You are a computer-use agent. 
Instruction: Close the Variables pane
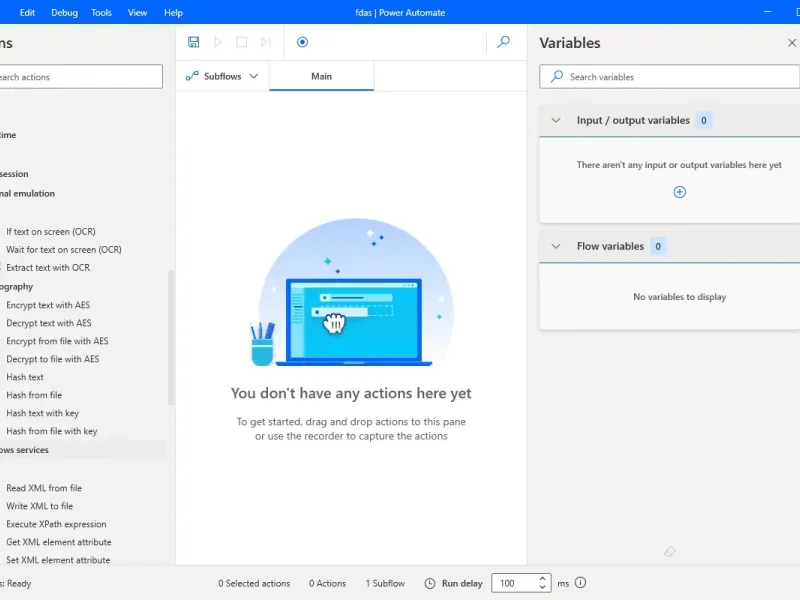point(792,43)
